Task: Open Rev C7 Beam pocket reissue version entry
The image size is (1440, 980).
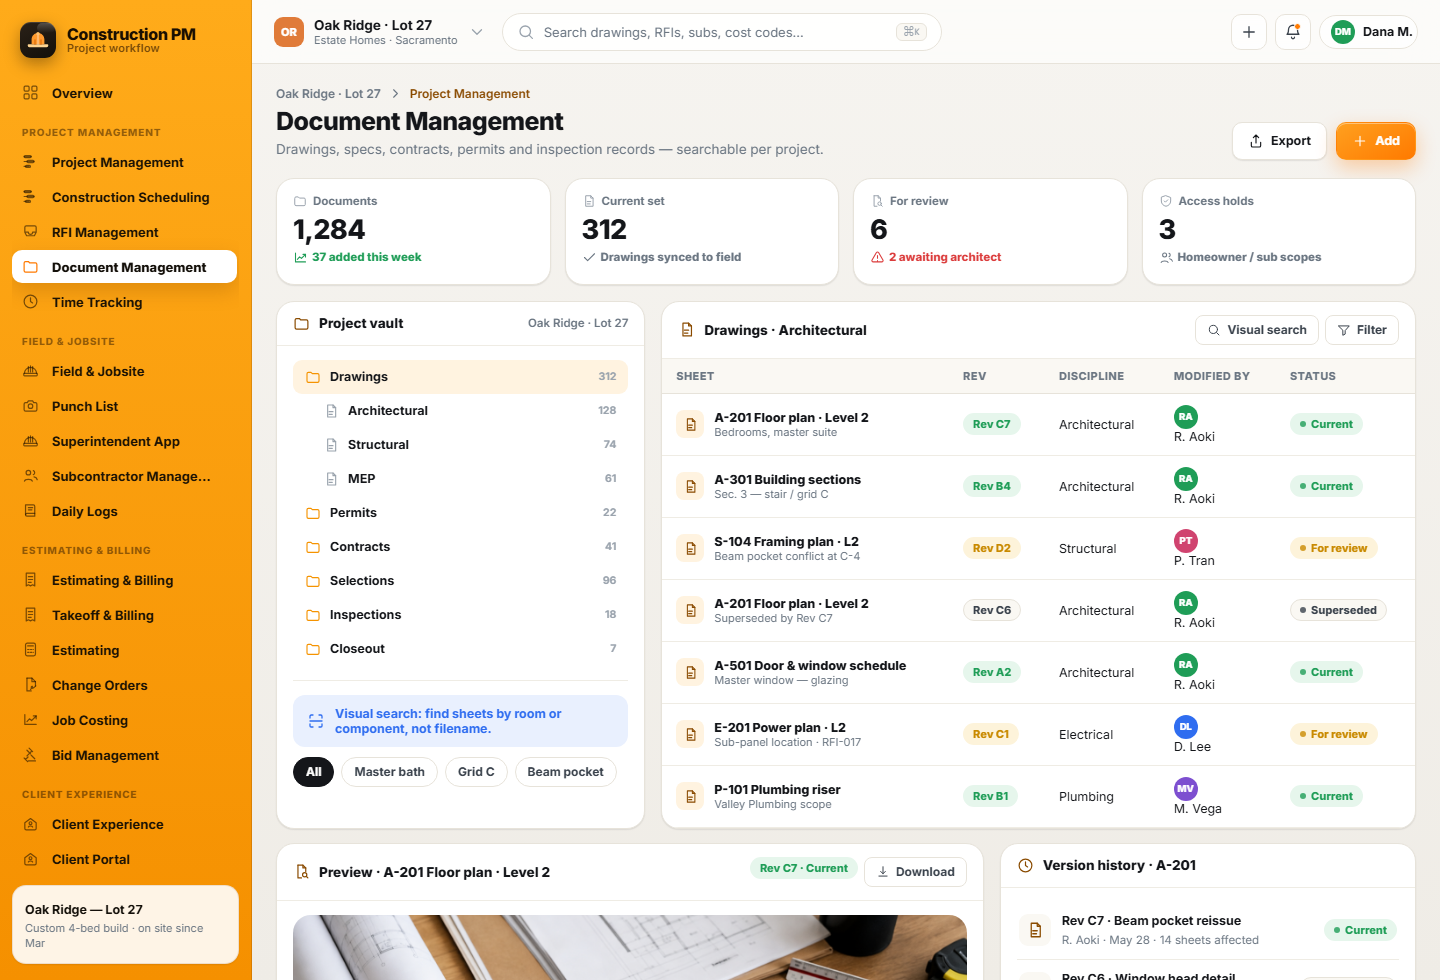Action: (1207, 930)
